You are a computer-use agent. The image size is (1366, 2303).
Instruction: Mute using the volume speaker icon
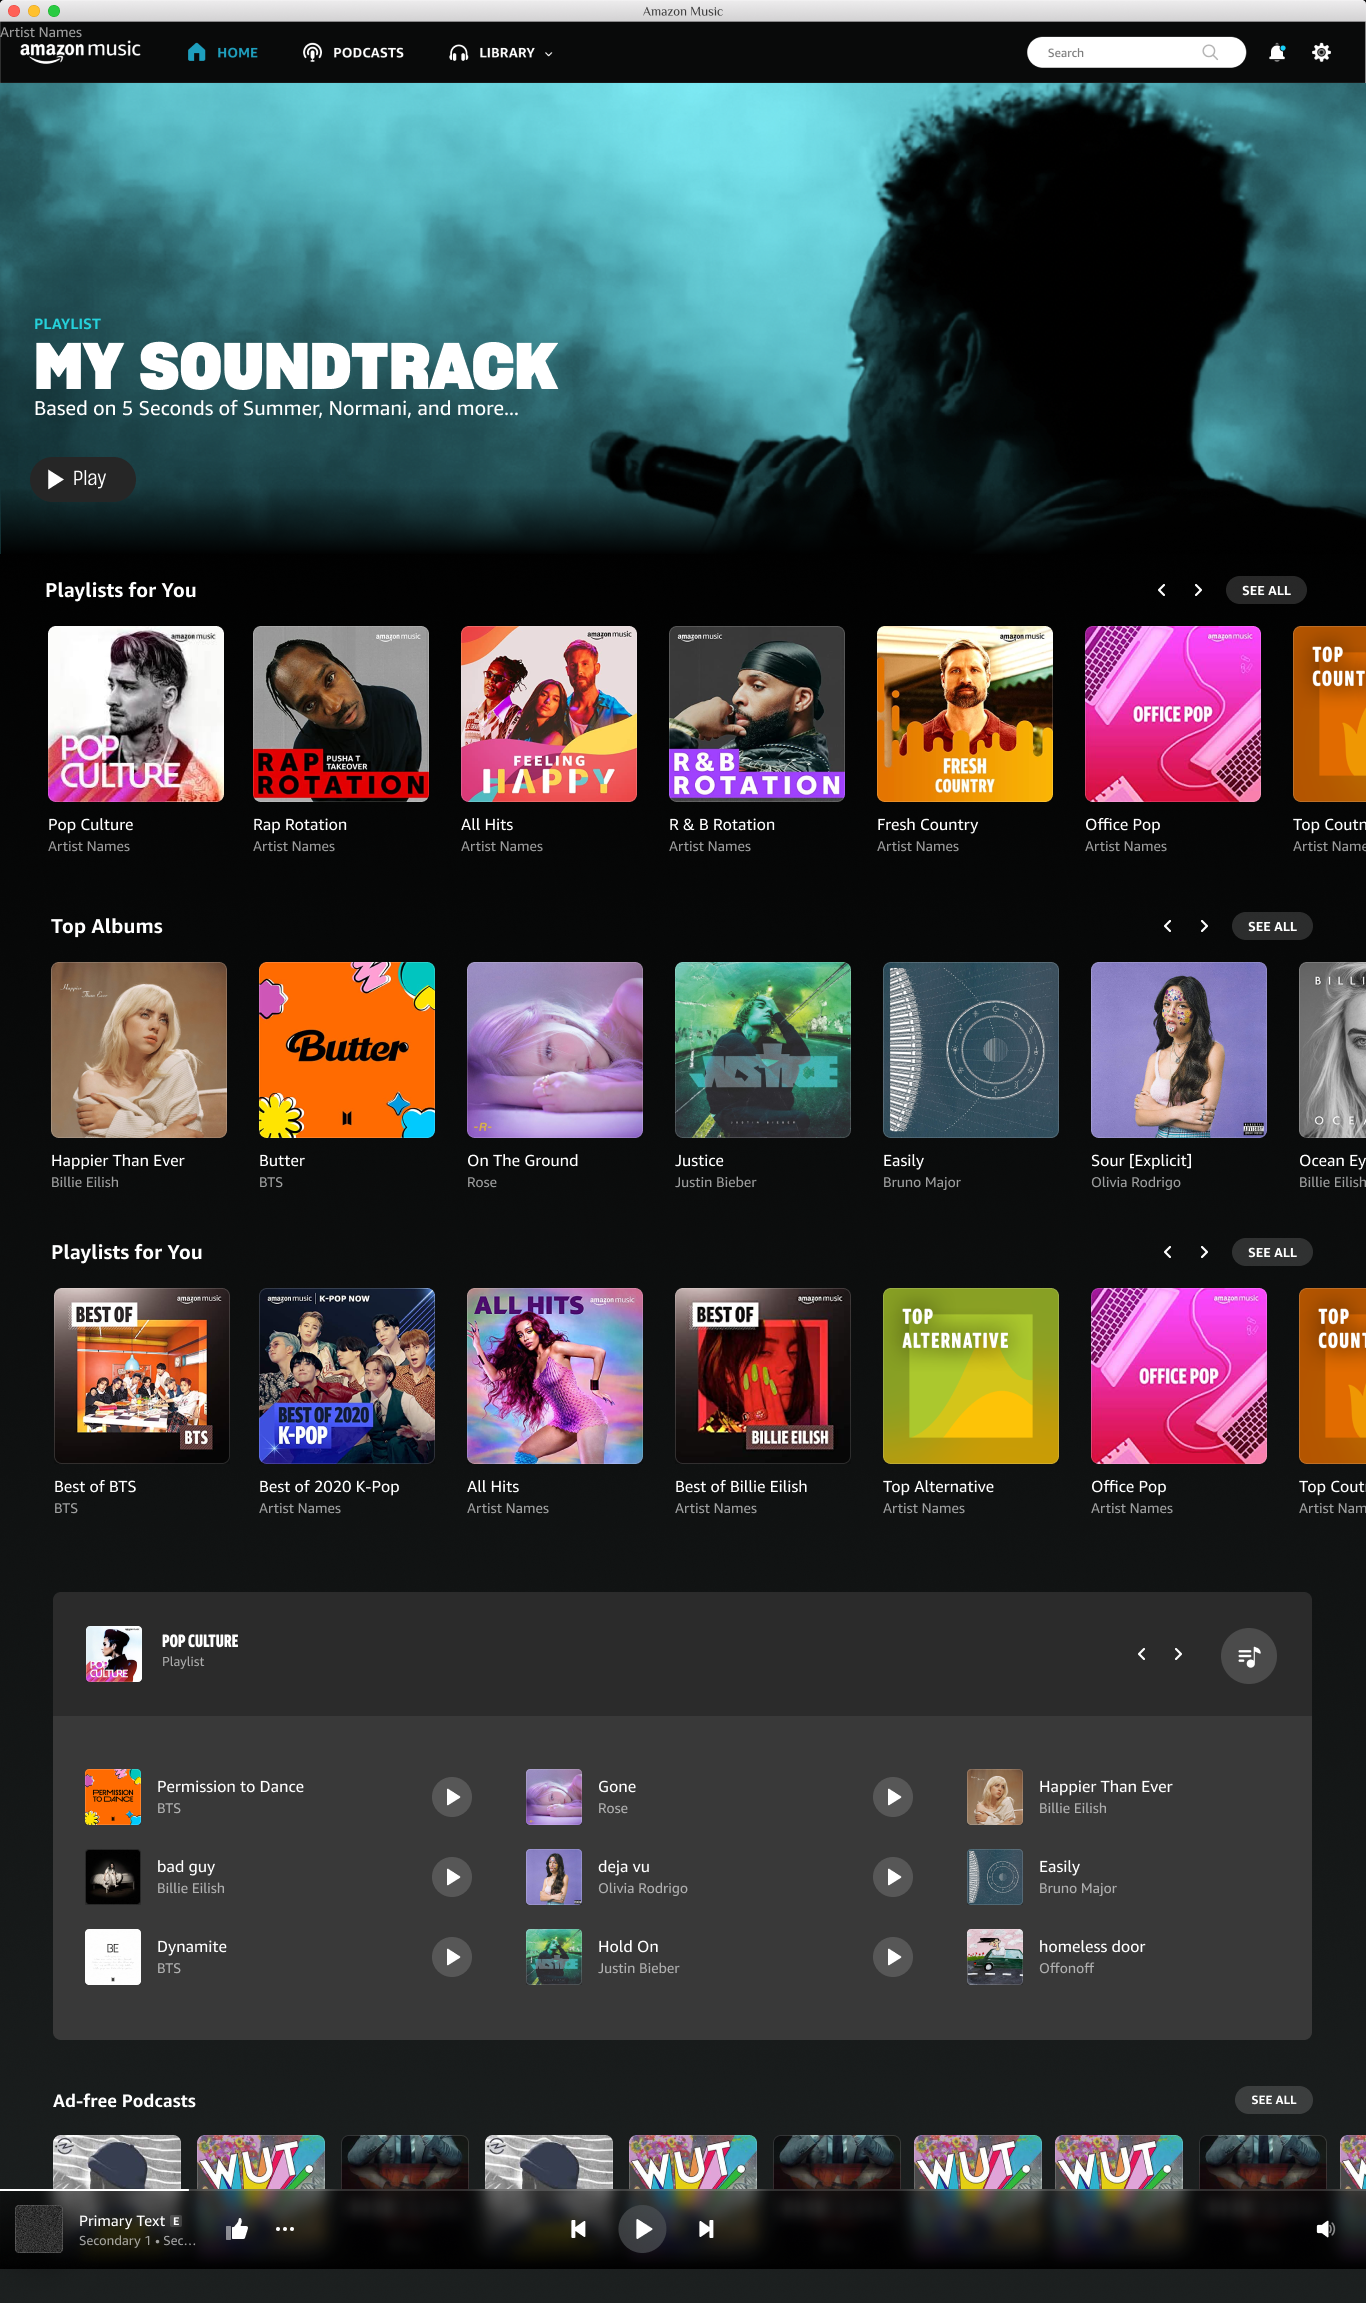[1325, 2228]
